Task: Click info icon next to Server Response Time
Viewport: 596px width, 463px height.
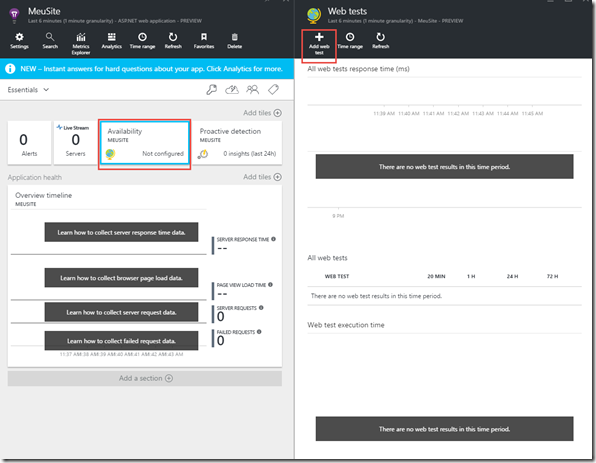Action: [273, 239]
